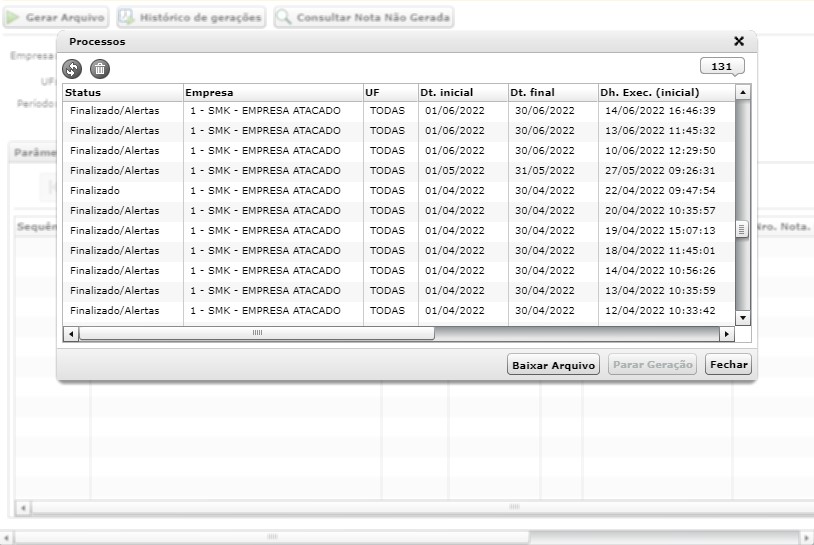Select row executed 19/04/2022 15:07:13

coord(399,230)
